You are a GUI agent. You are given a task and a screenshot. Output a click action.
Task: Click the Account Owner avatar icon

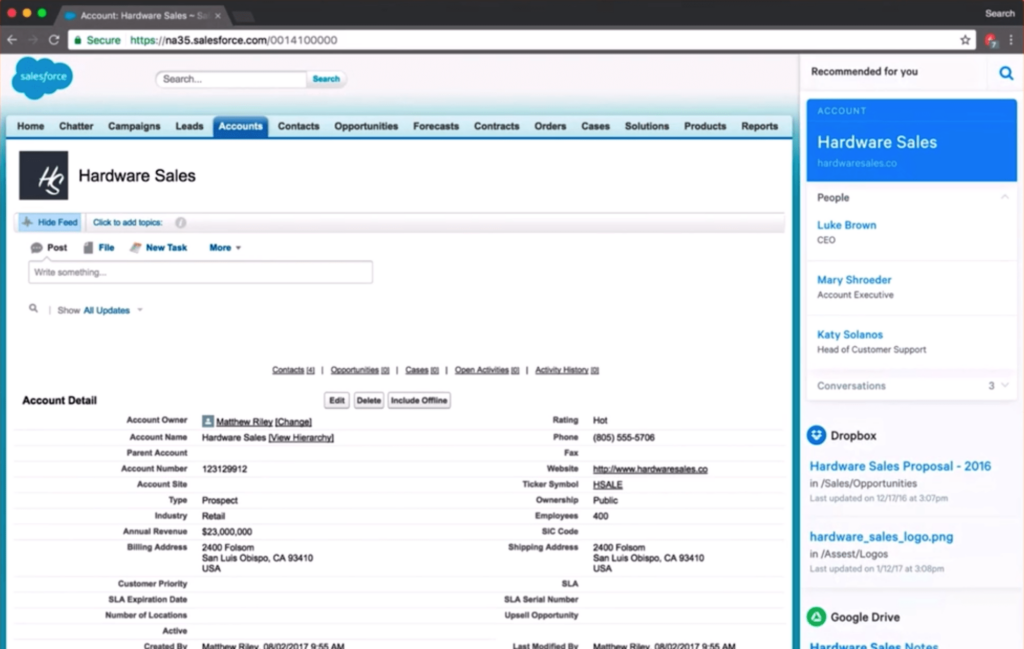(208, 421)
